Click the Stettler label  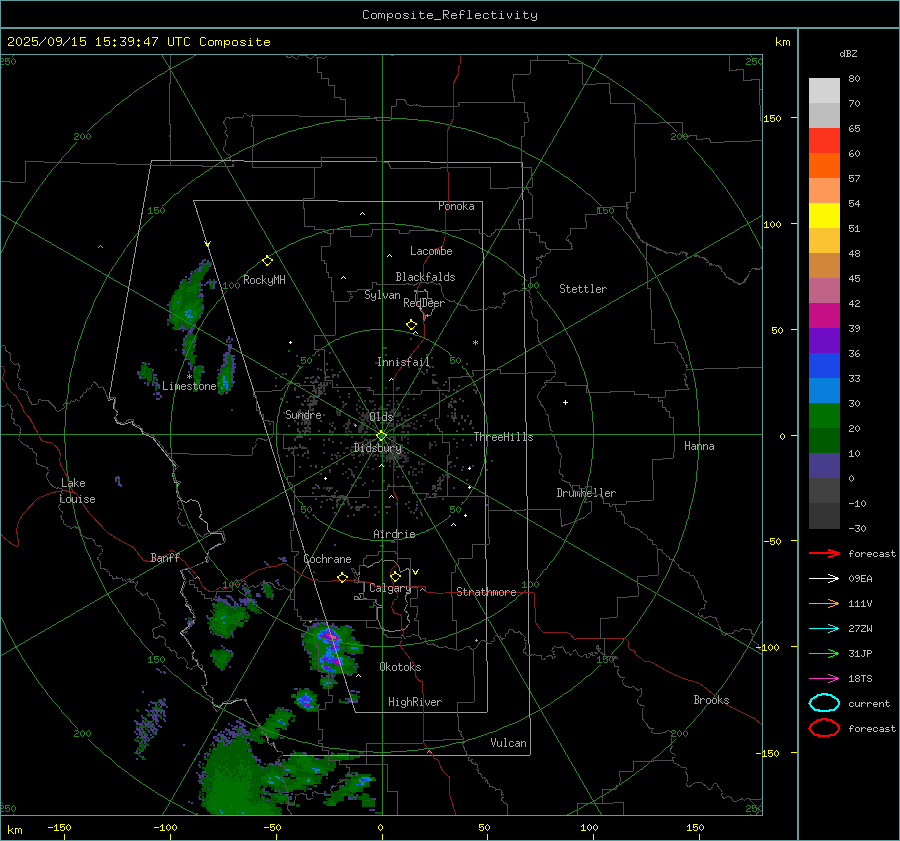(583, 289)
